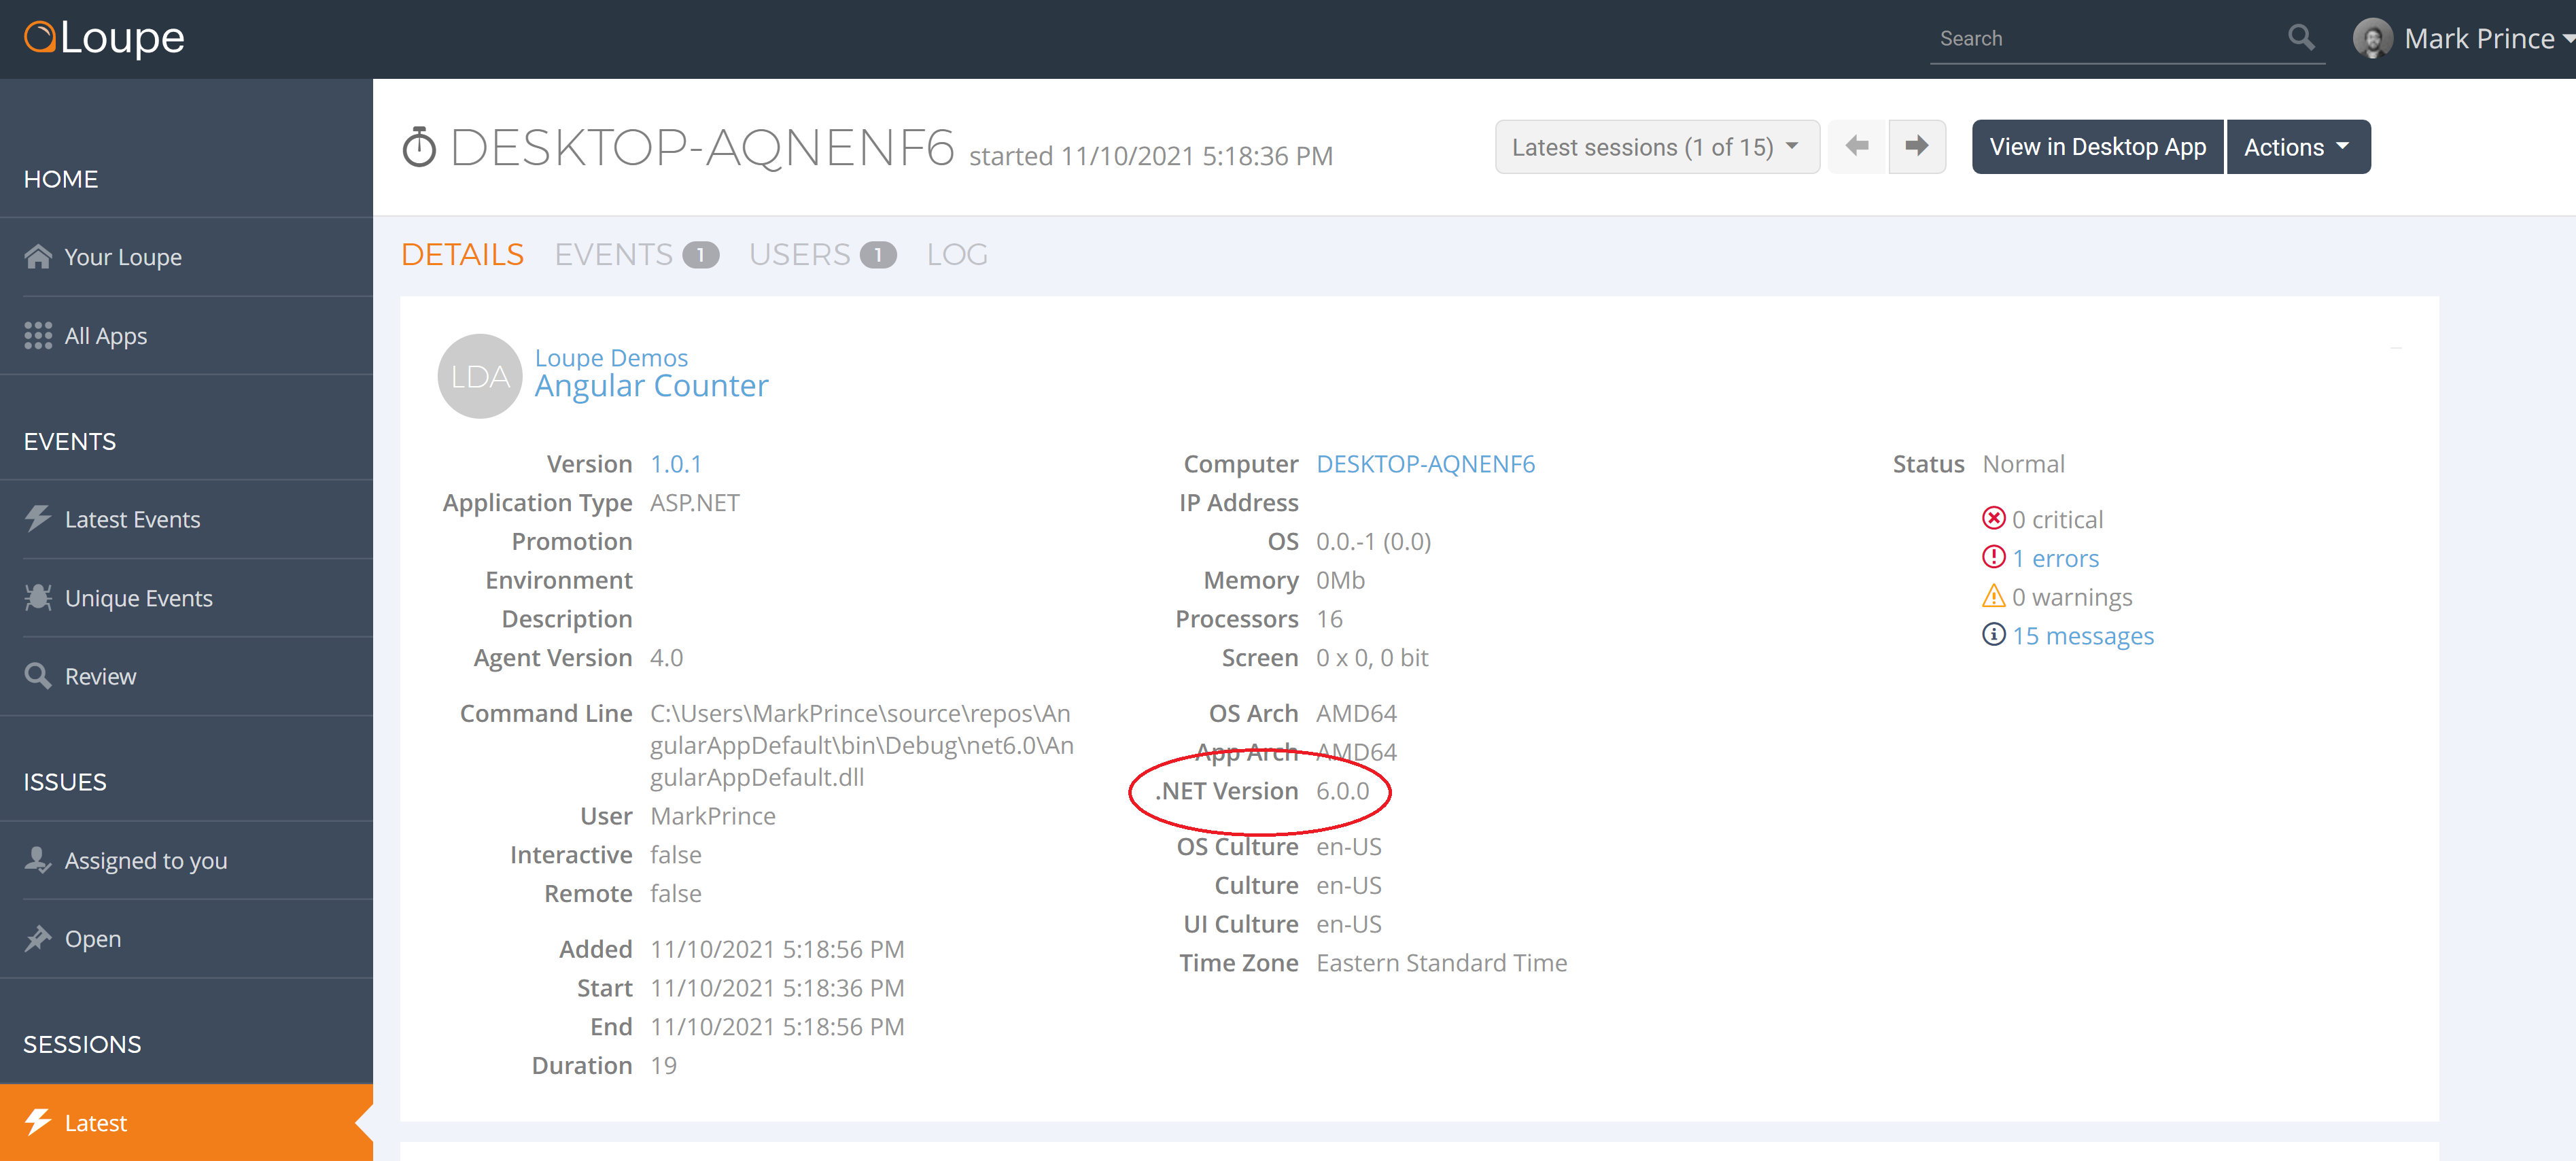2576x1161 pixels.
Task: Go to previous session arrow
Action: click(1857, 147)
